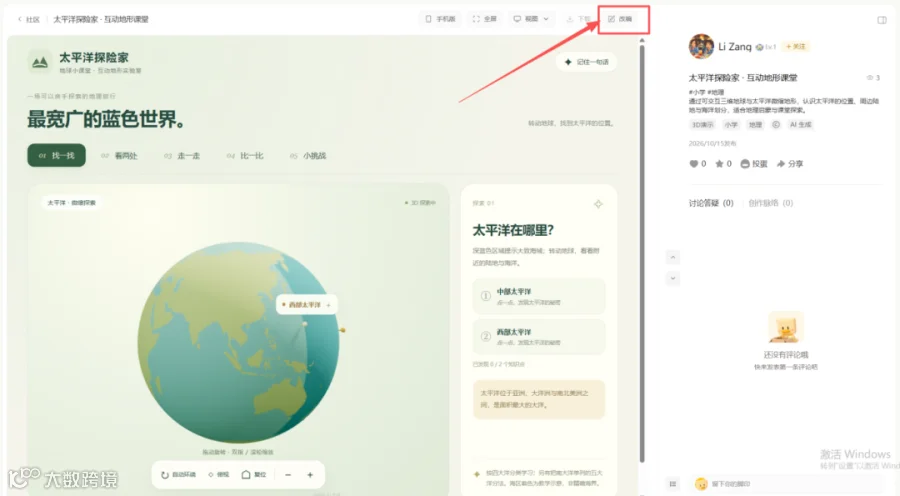This screenshot has height=496, width=900.
Task: Zoom in the globe with the plus button
Action: tap(310, 475)
